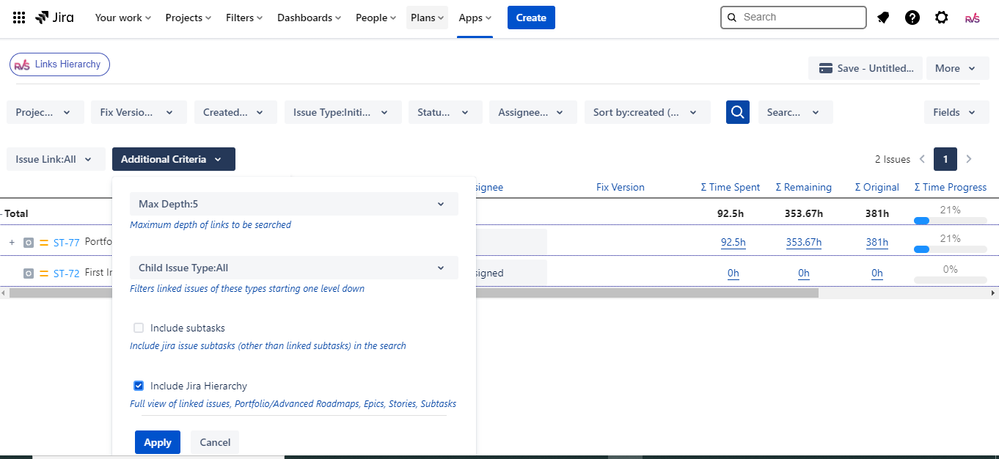This screenshot has height=459, width=999.
Task: Open the Dashboards menu
Action: point(309,18)
